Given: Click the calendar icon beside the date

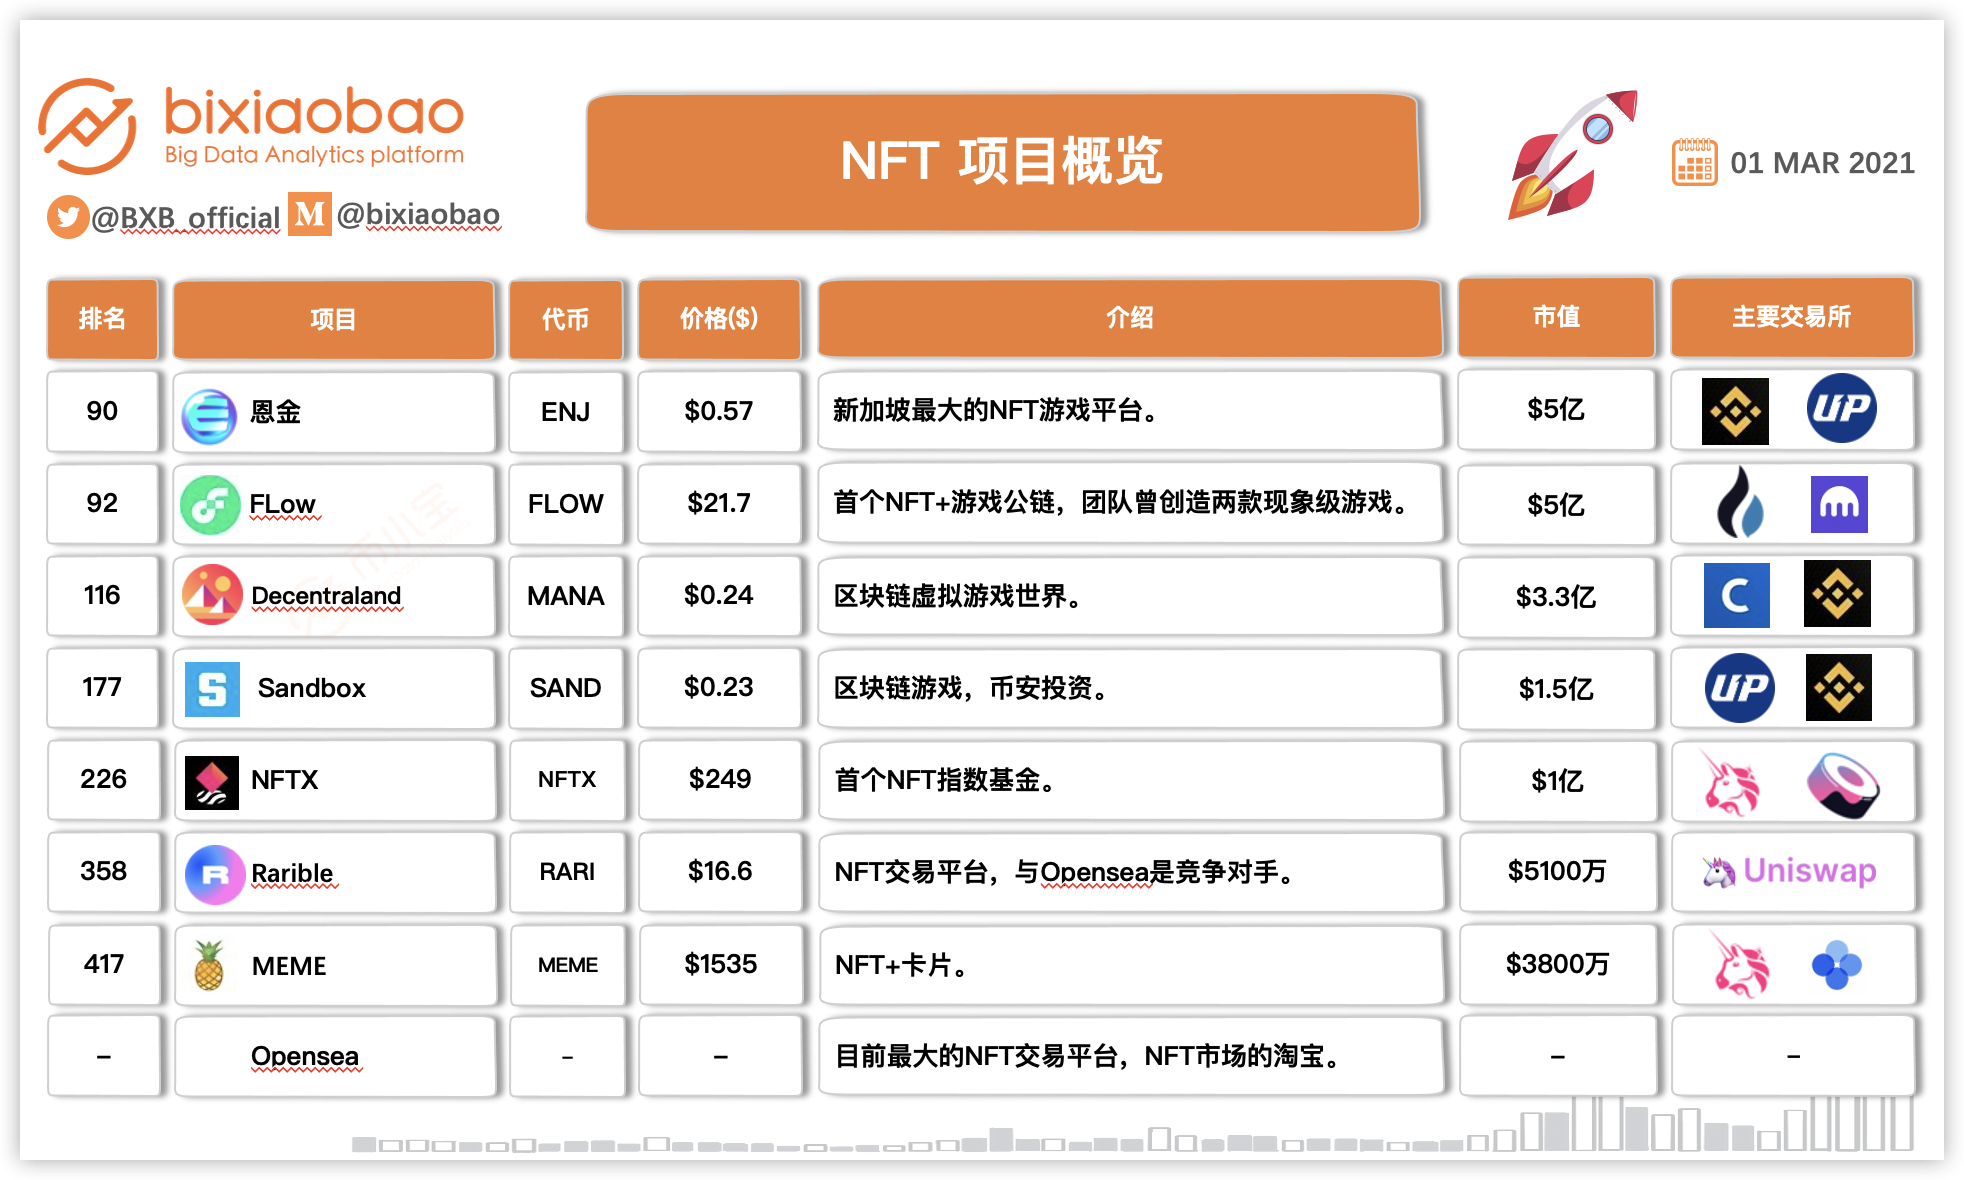Looking at the screenshot, I should coord(1694,162).
